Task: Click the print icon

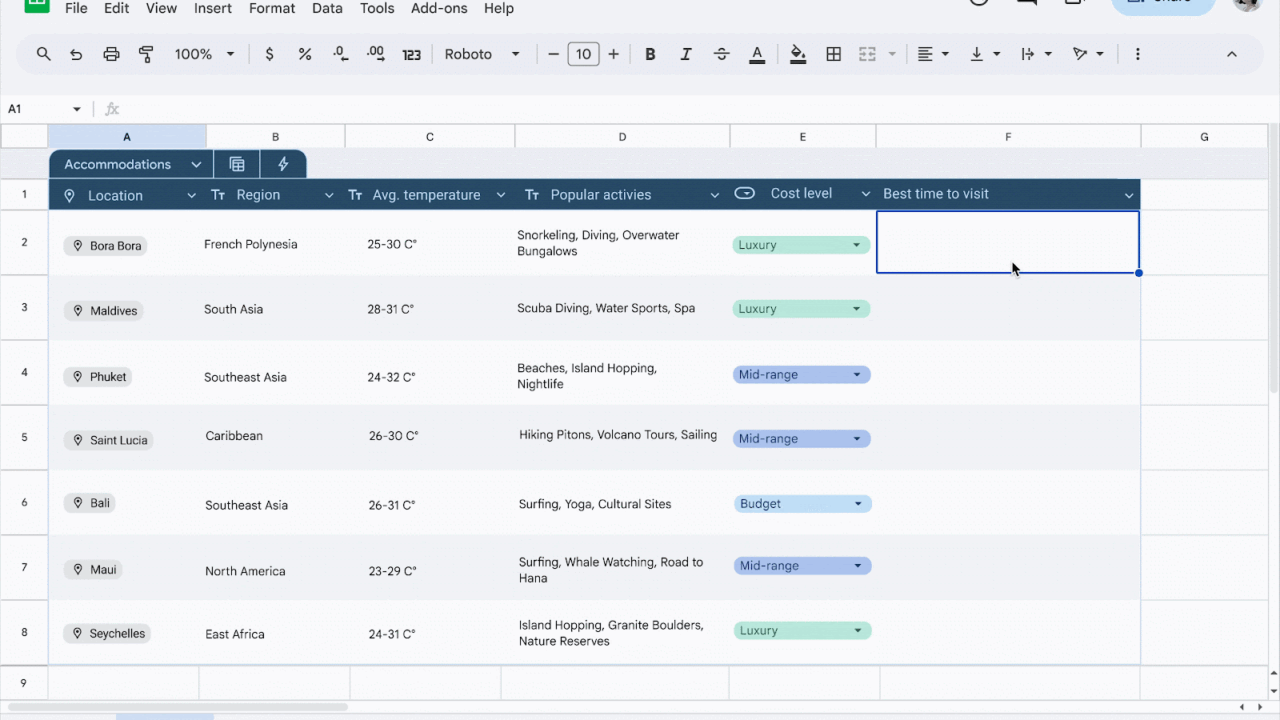Action: pos(111,55)
